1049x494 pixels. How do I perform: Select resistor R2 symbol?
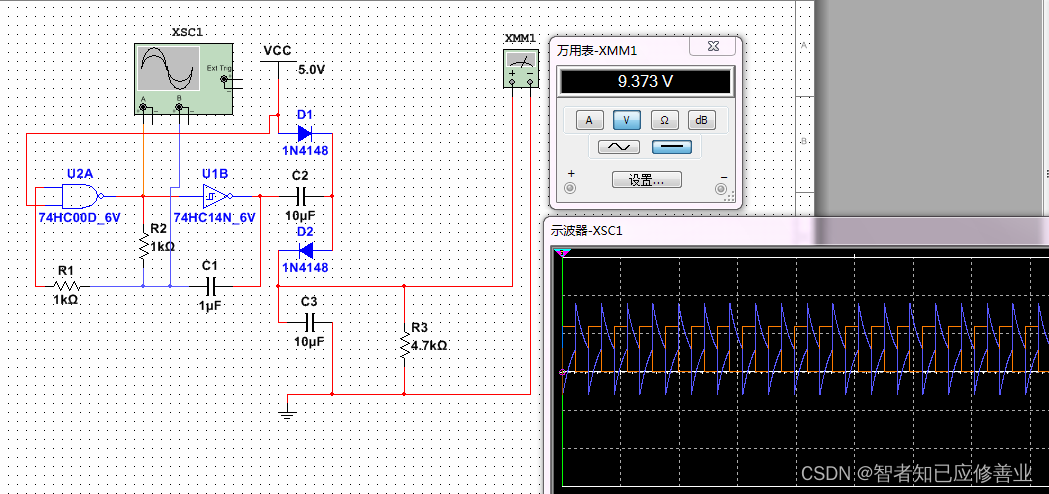click(x=143, y=246)
